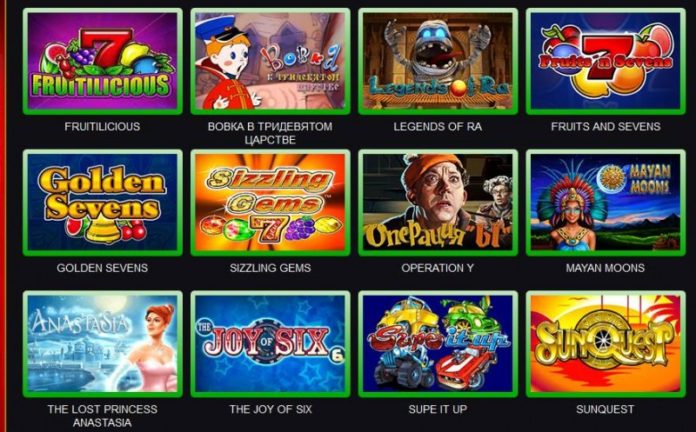Click the OPERATION Y caption
The image size is (696, 432).
[x=438, y=268]
